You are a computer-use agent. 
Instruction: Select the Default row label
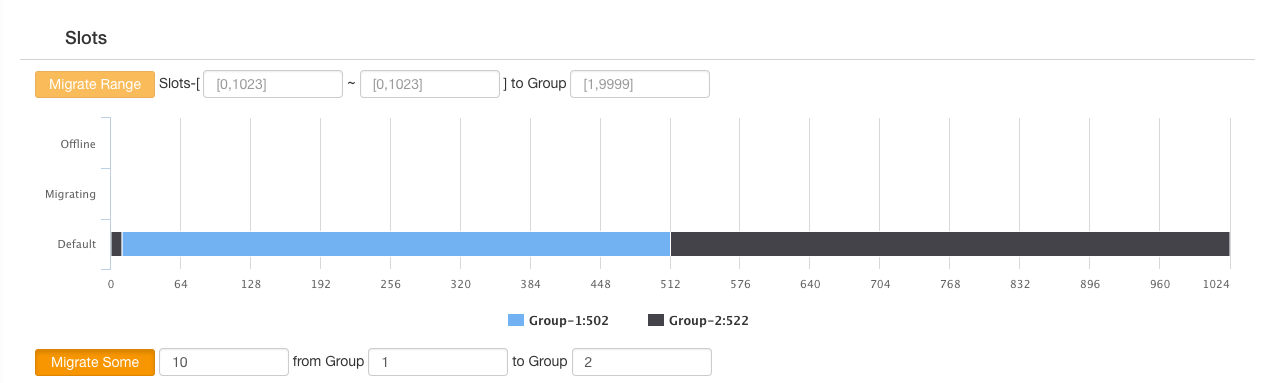[x=77, y=244]
